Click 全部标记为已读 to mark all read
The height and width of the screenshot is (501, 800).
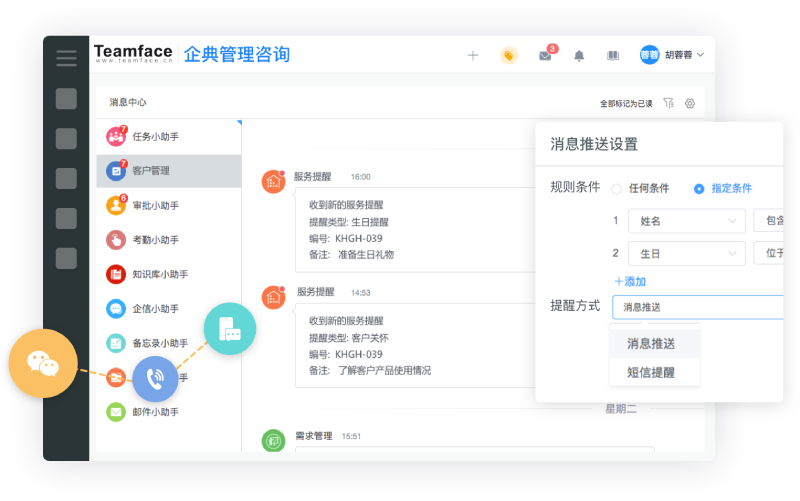pyautogui.click(x=626, y=104)
